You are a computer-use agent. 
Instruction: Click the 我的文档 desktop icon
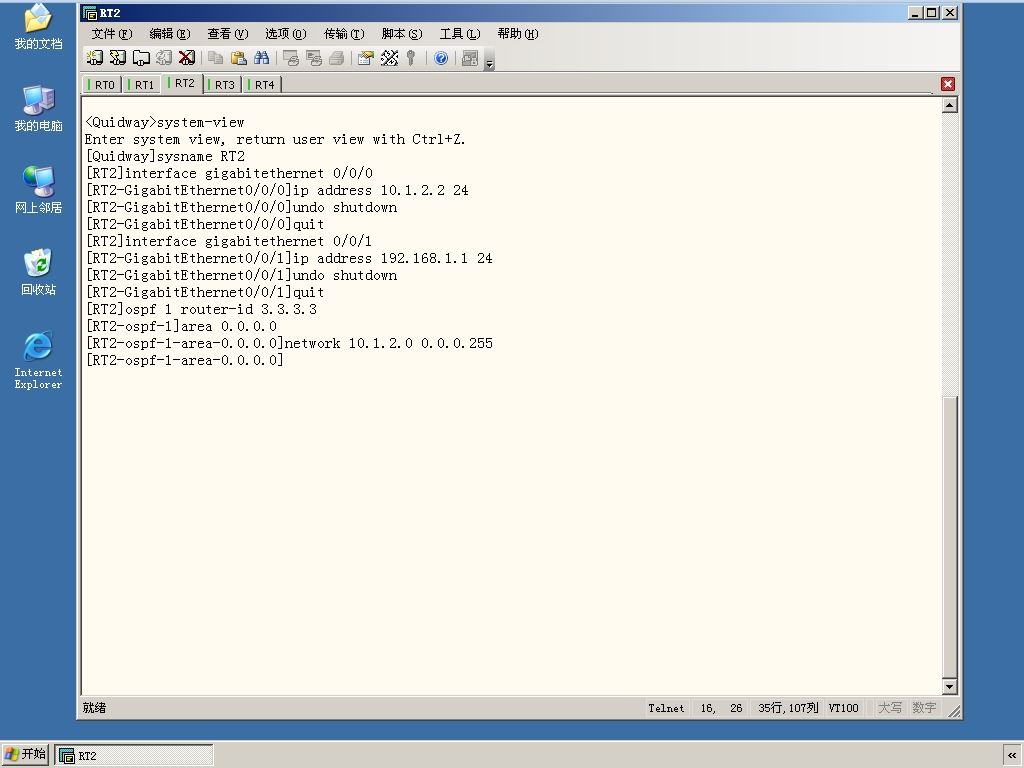(38, 27)
